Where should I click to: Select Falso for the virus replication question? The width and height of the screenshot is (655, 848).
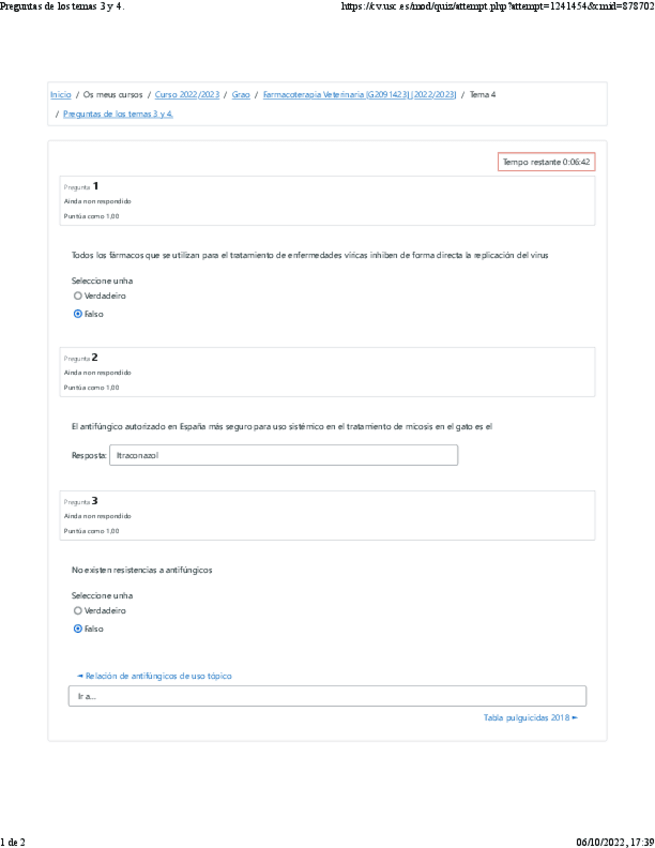(x=78, y=314)
